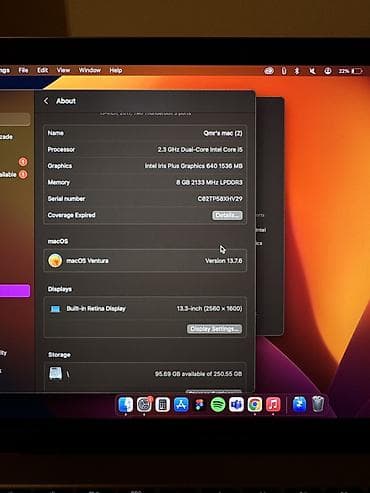Click the Bluetooth menu bar icon

[297, 71]
